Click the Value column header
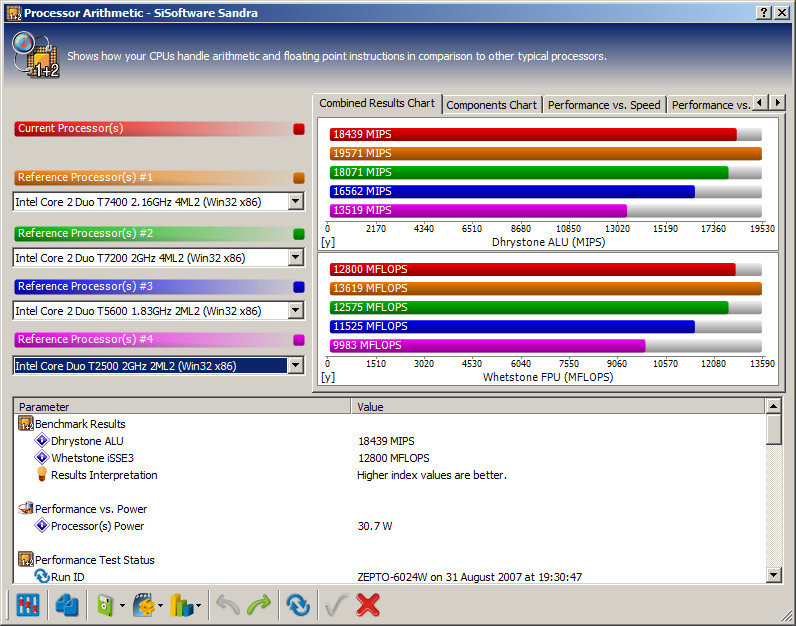 557,407
